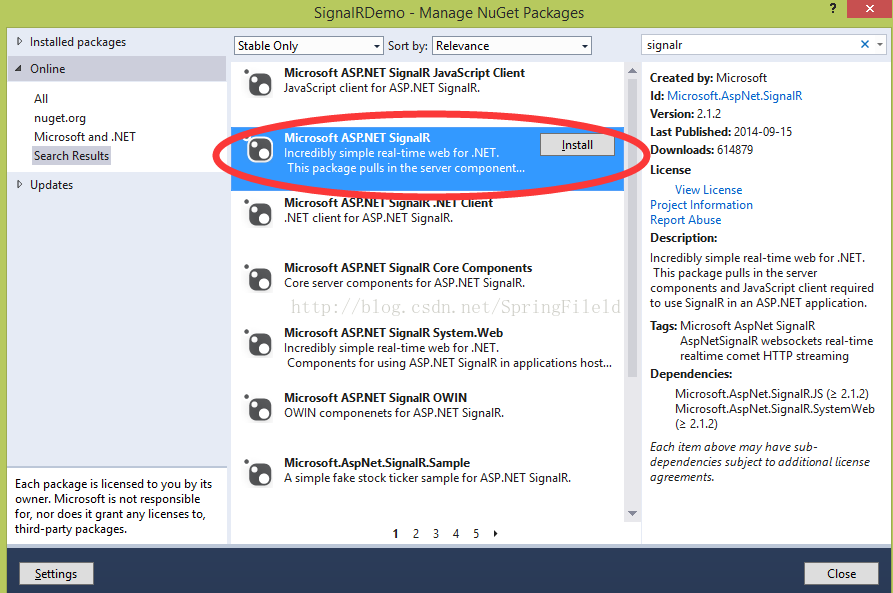Click the SignalR System.Web package icon
The image size is (893, 593).
pyautogui.click(x=259, y=343)
